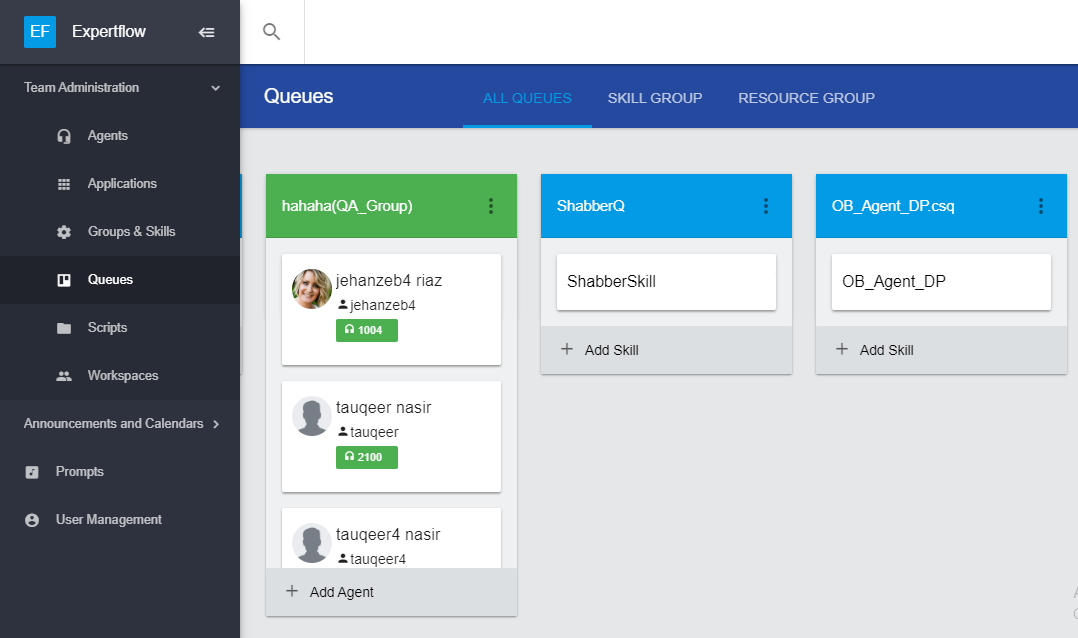This screenshot has width=1078, height=638.
Task: Open Agents via the headset icon
Action: click(x=64, y=136)
